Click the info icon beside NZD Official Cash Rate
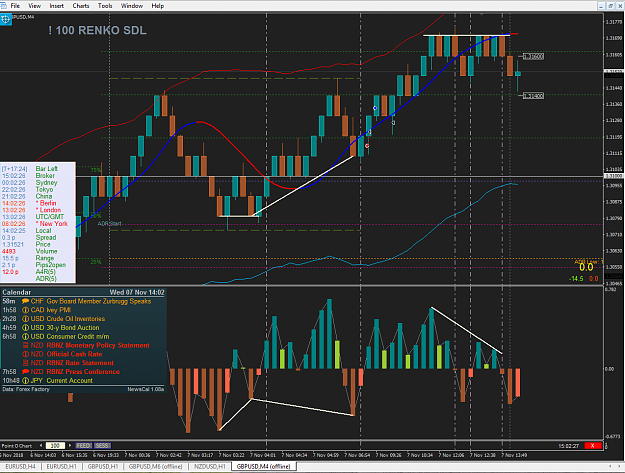The image size is (625, 473). point(26,354)
